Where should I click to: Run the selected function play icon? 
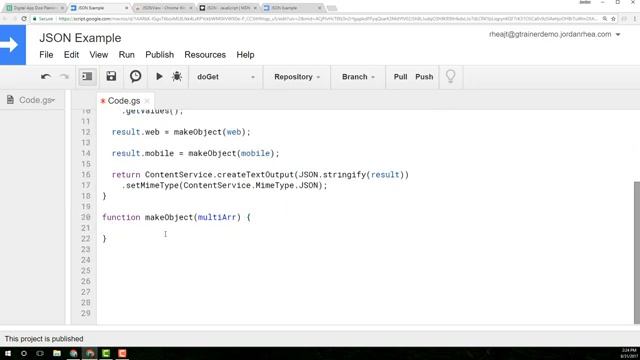click(159, 76)
